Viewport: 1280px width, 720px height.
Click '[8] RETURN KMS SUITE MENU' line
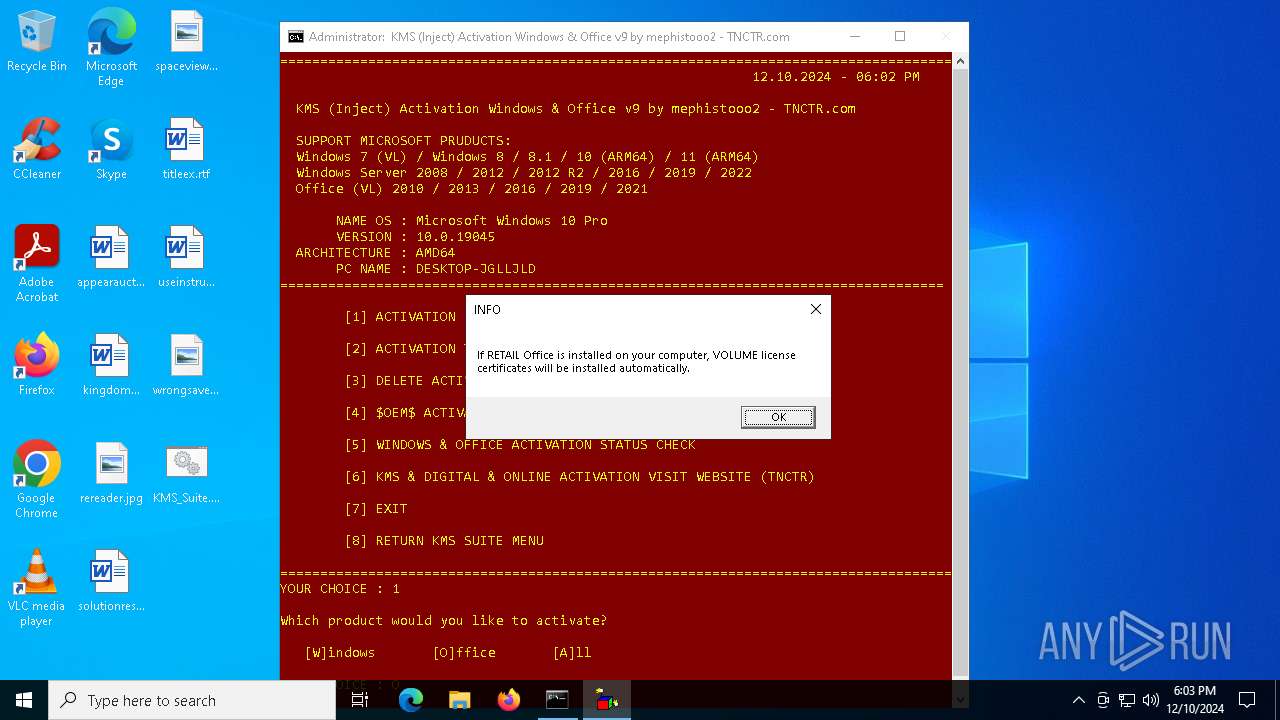(444, 541)
